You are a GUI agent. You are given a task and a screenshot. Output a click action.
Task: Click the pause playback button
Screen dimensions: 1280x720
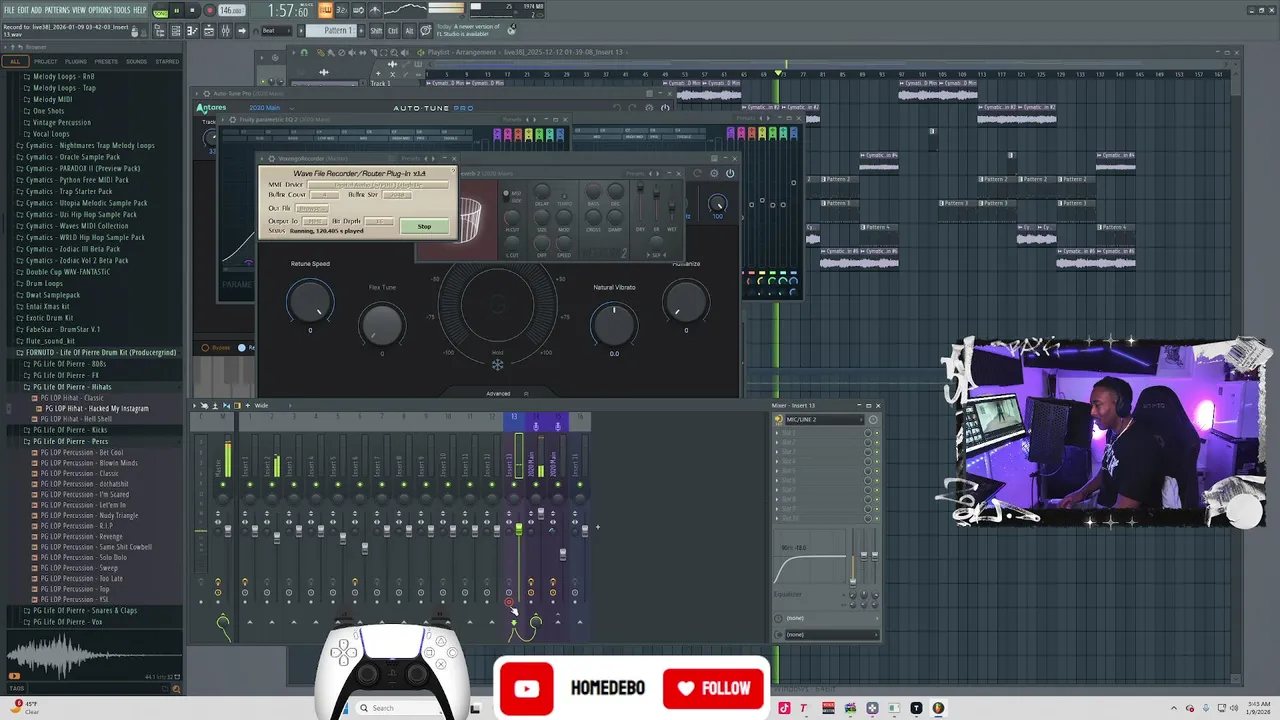coord(176,11)
